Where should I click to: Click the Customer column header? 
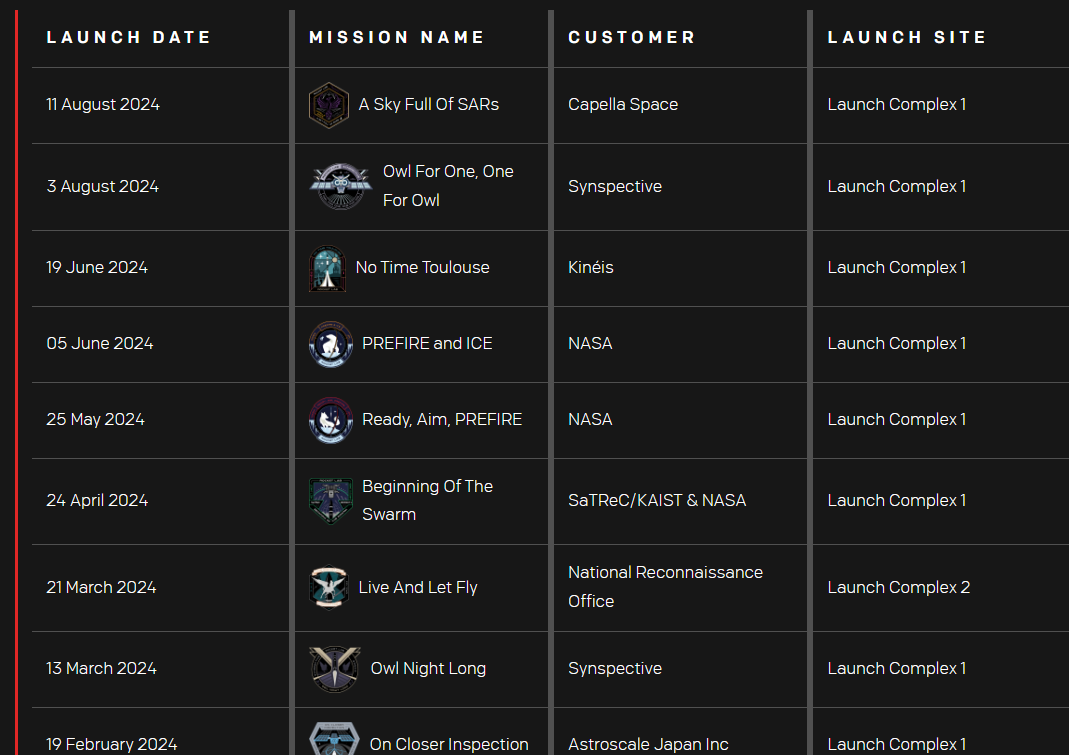pyautogui.click(x=632, y=37)
